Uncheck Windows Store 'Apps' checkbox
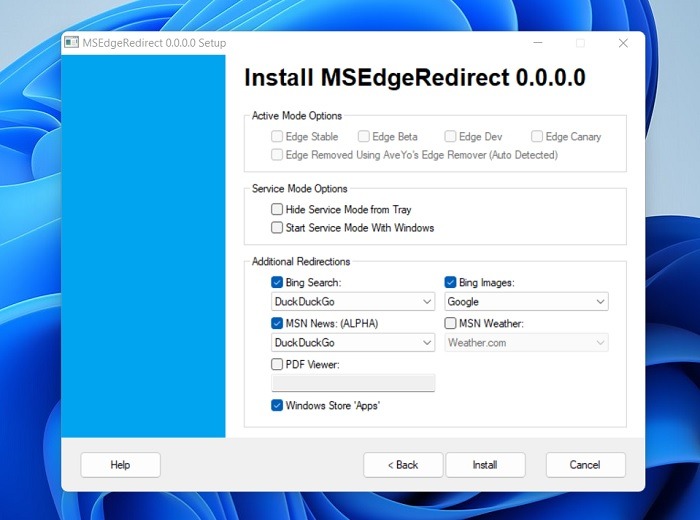Viewport: 700px width, 520px height. 277,405
